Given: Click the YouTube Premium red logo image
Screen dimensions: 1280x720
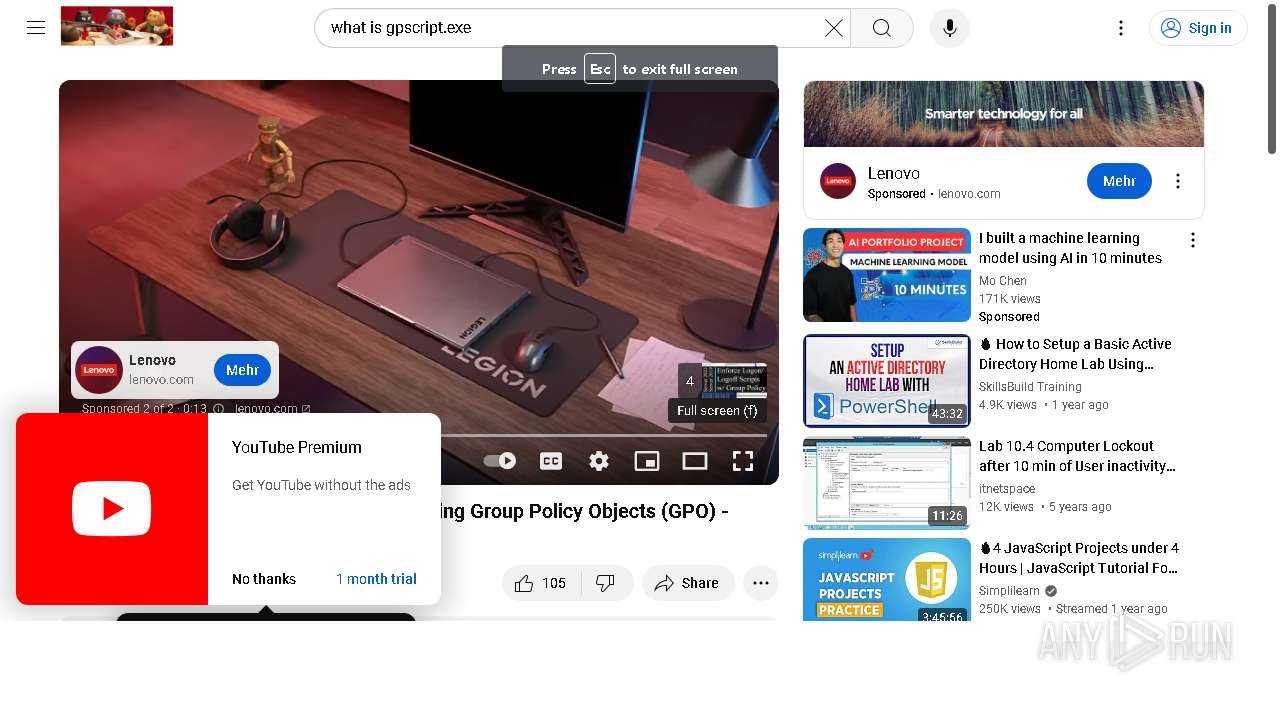Looking at the screenshot, I should tap(112, 509).
